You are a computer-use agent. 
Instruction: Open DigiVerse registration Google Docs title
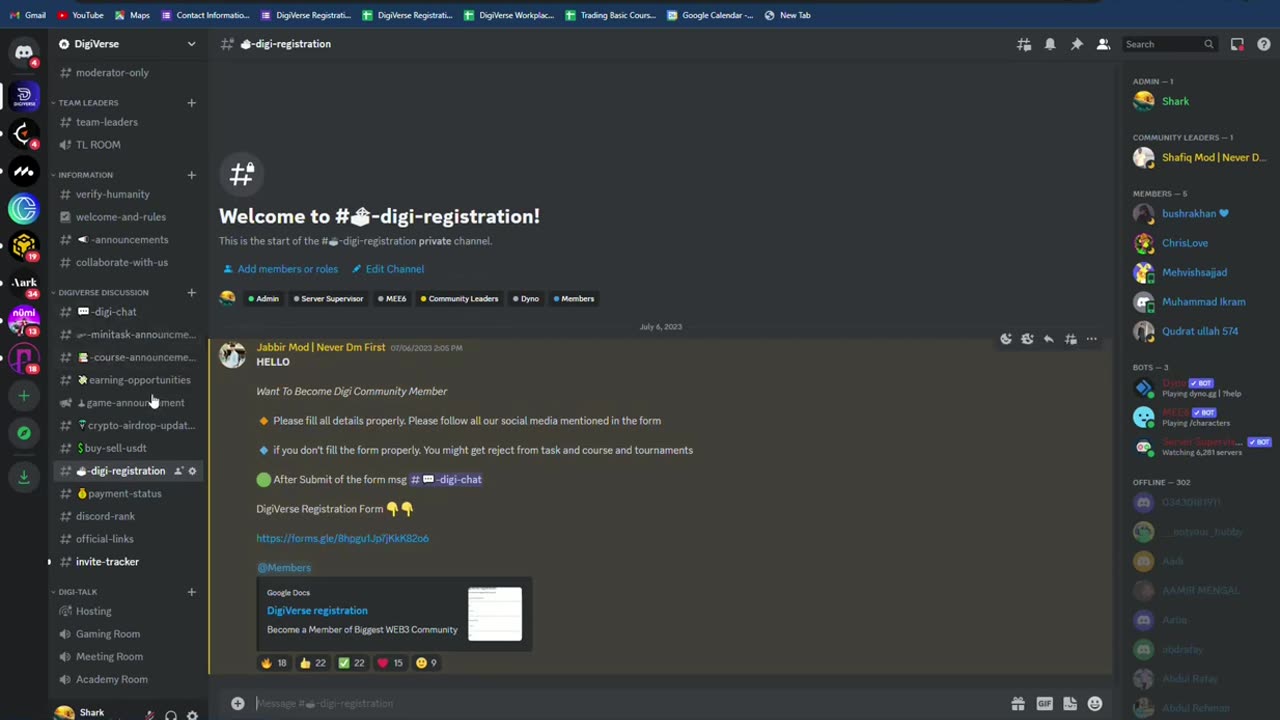(x=317, y=610)
